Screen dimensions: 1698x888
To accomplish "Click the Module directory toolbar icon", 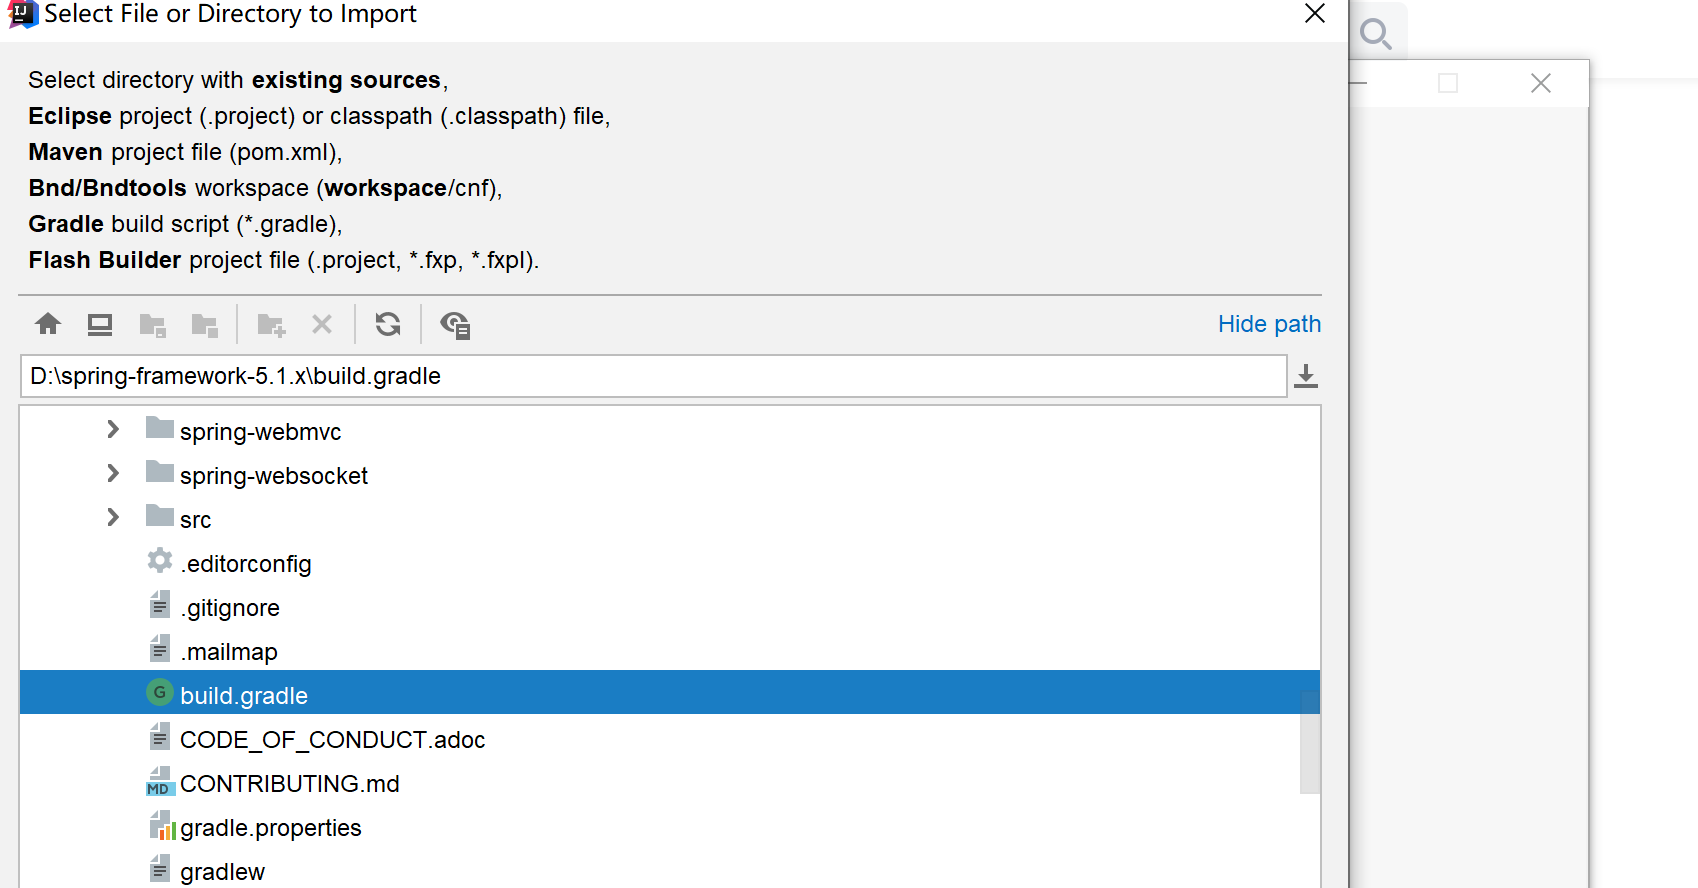I will click(x=205, y=324).
